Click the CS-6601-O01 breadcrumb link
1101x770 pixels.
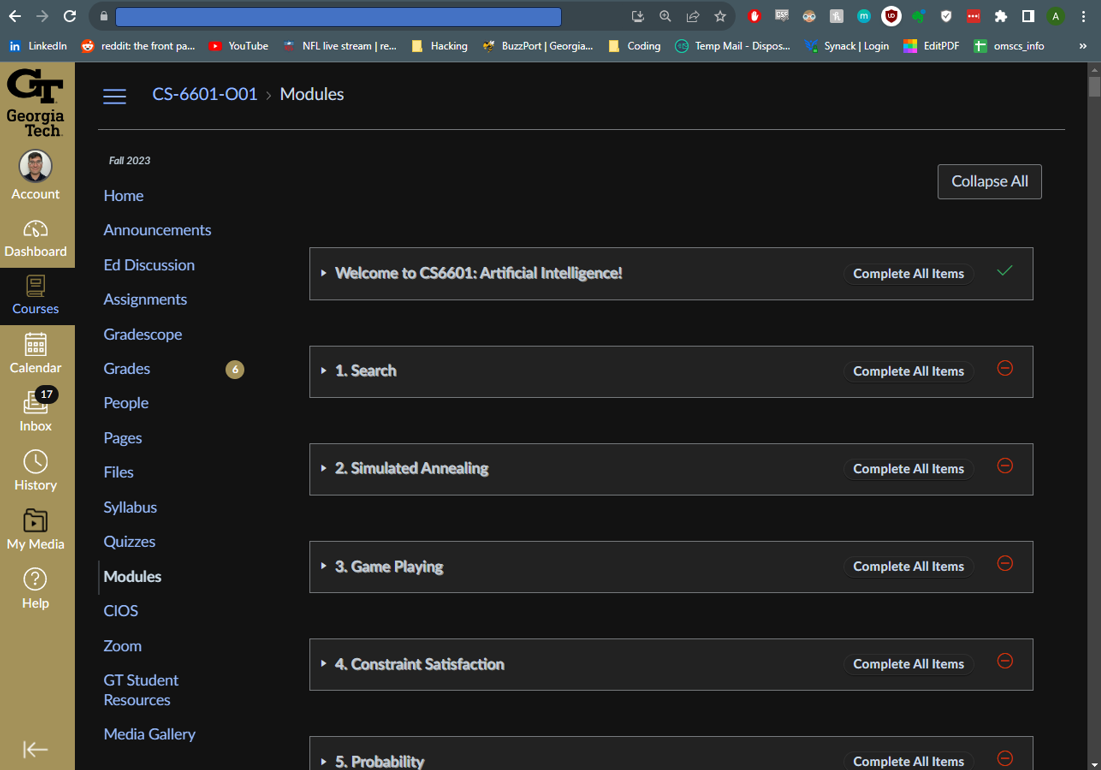point(204,94)
